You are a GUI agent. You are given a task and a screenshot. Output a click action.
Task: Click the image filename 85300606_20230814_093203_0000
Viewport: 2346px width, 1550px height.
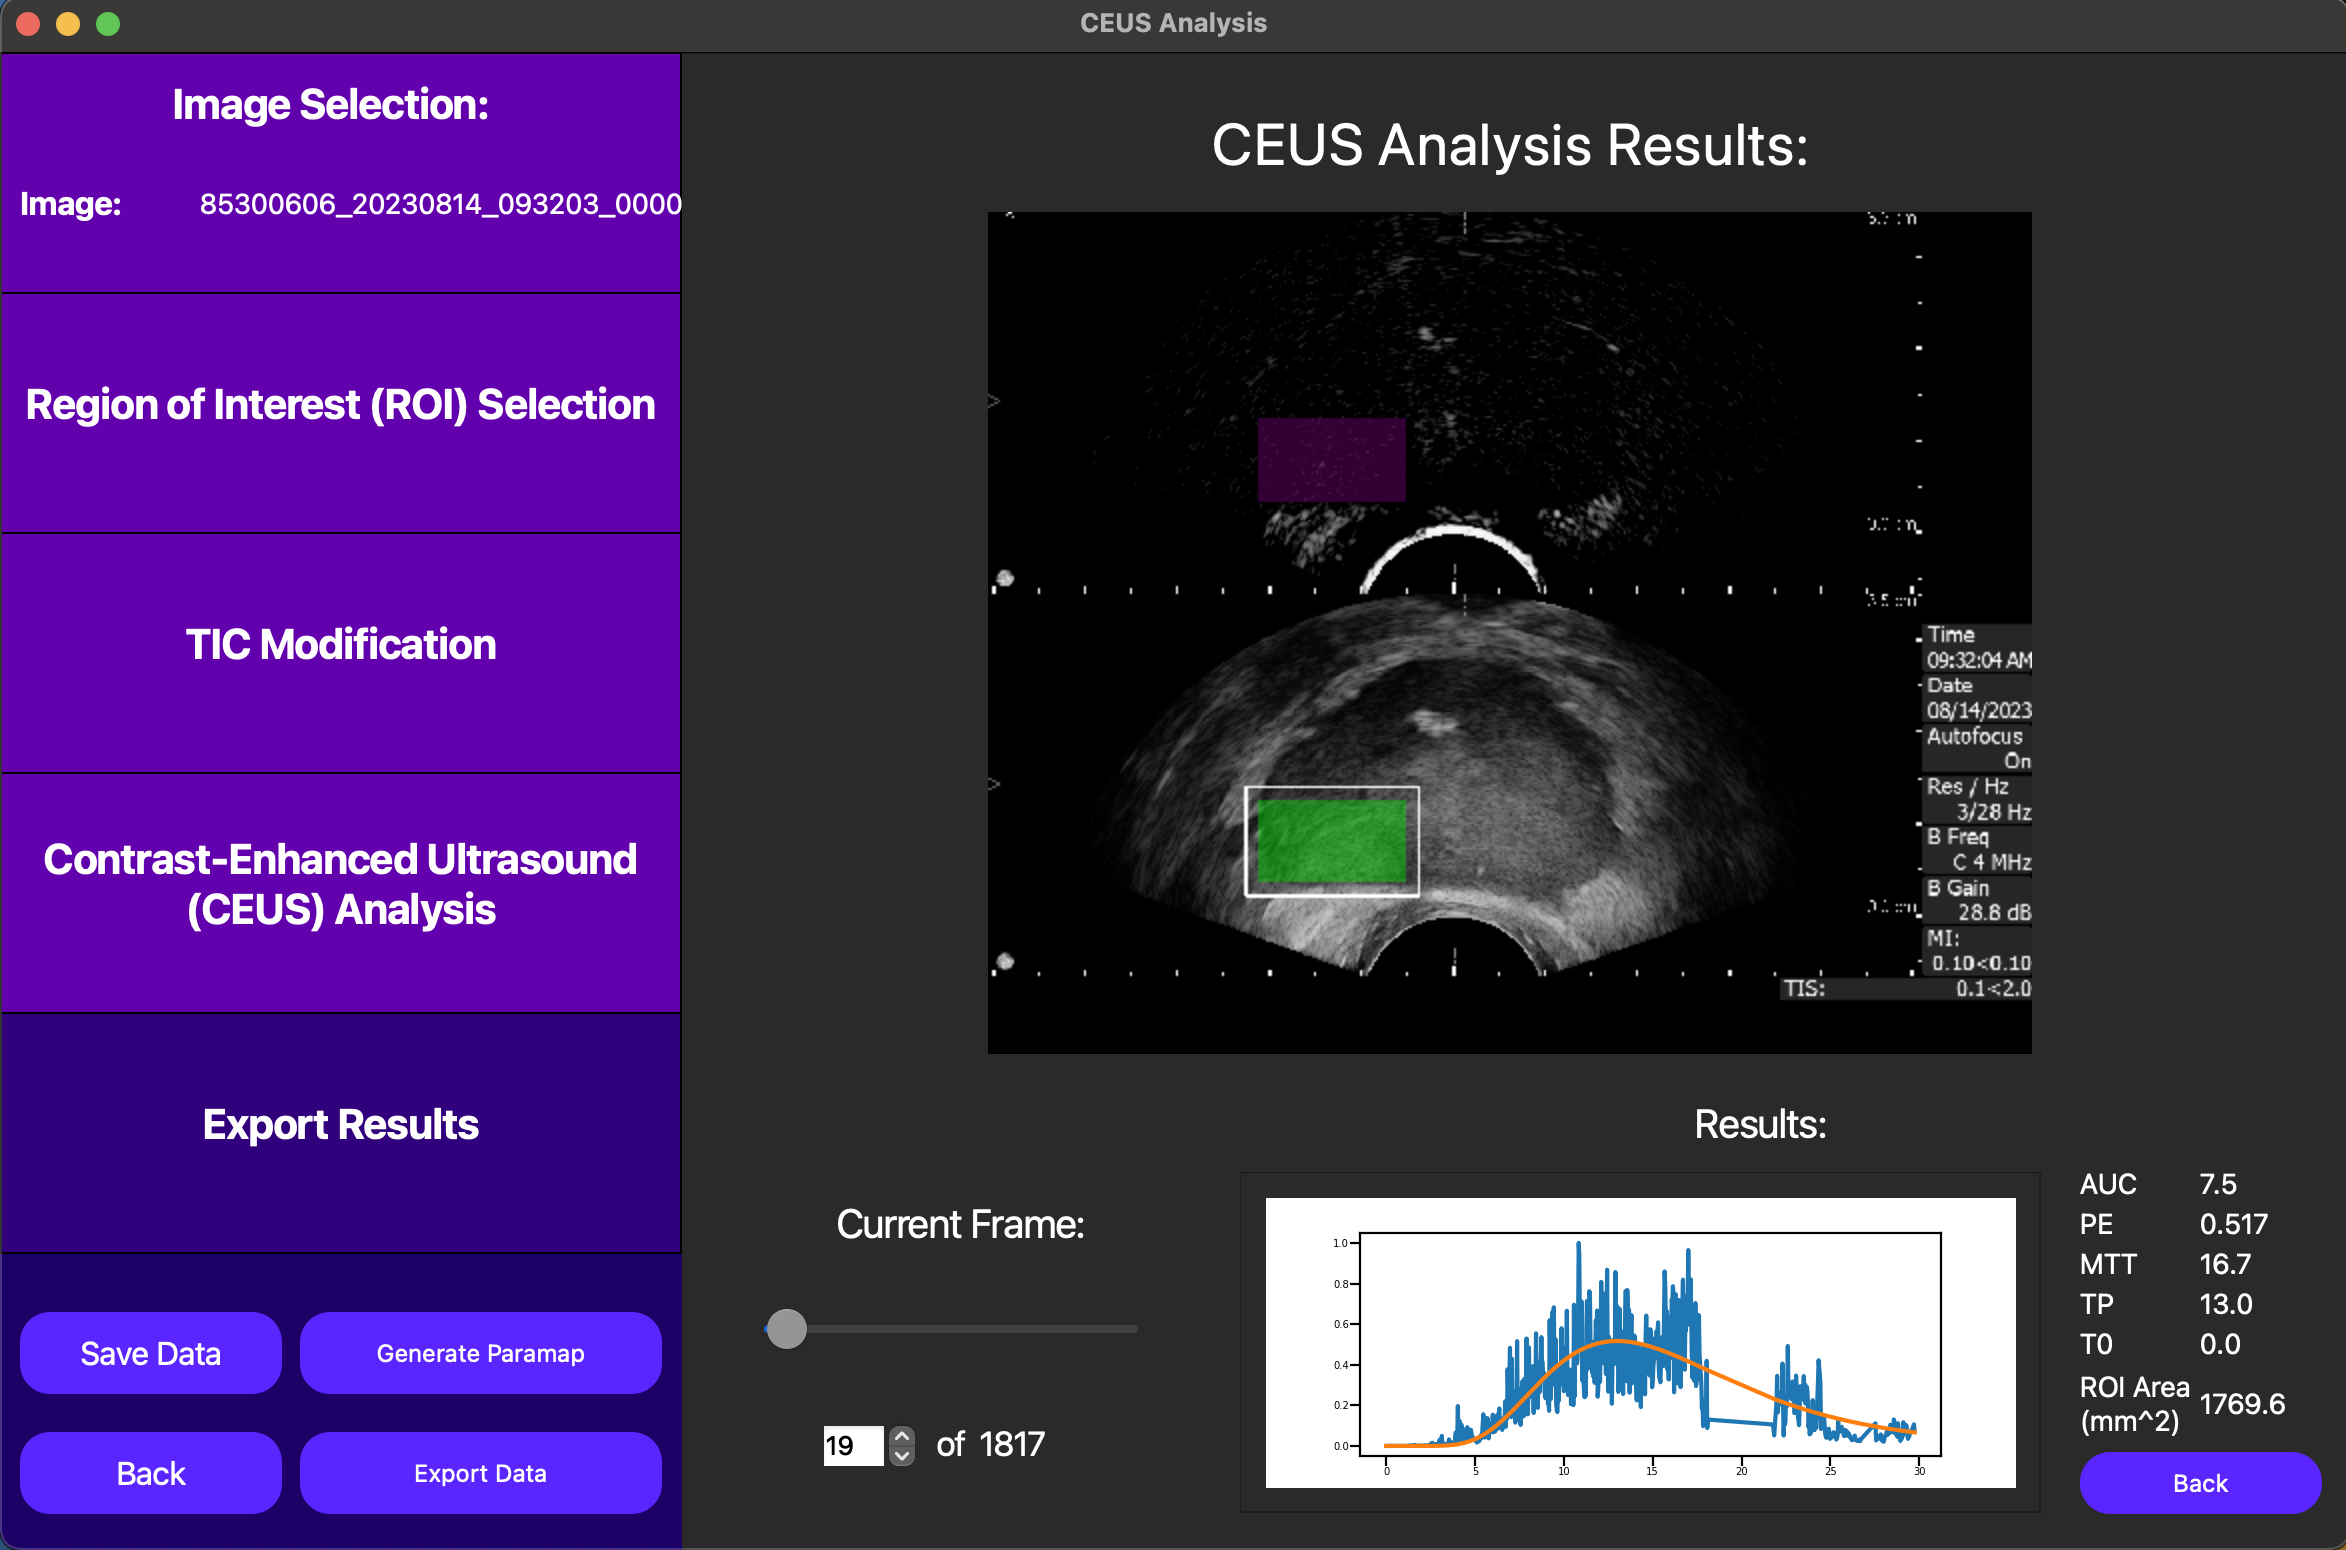pos(441,204)
